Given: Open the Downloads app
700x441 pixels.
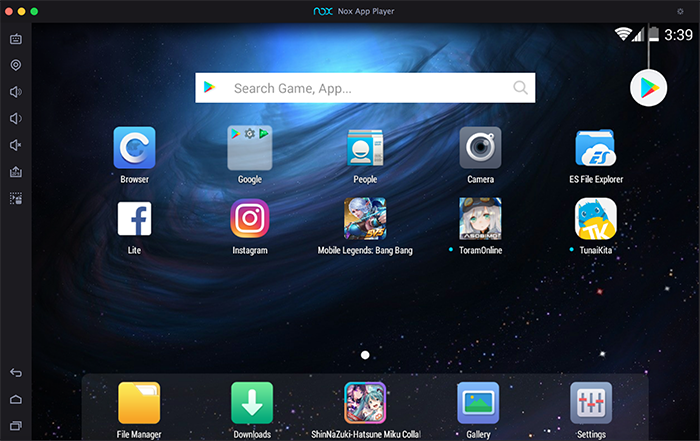Looking at the screenshot, I should pos(252,403).
